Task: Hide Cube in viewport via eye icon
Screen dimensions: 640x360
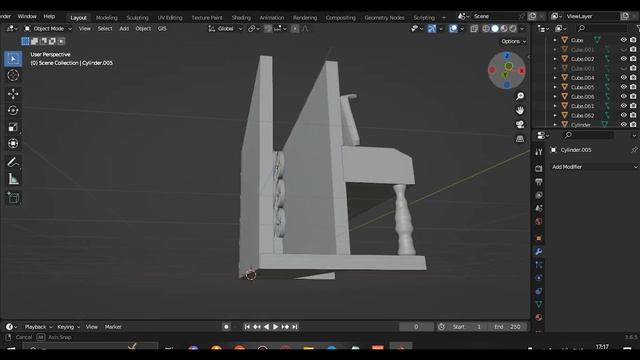Action: pyautogui.click(x=623, y=40)
